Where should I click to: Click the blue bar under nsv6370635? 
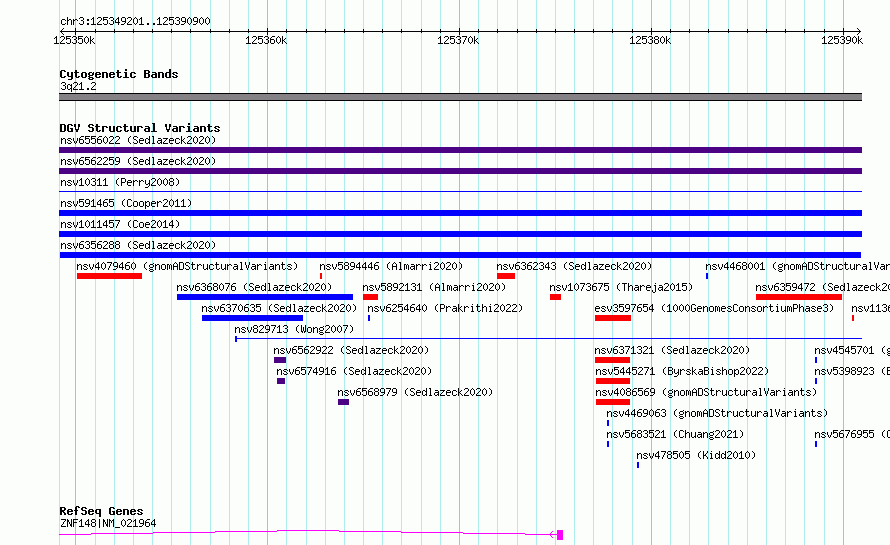[252, 318]
